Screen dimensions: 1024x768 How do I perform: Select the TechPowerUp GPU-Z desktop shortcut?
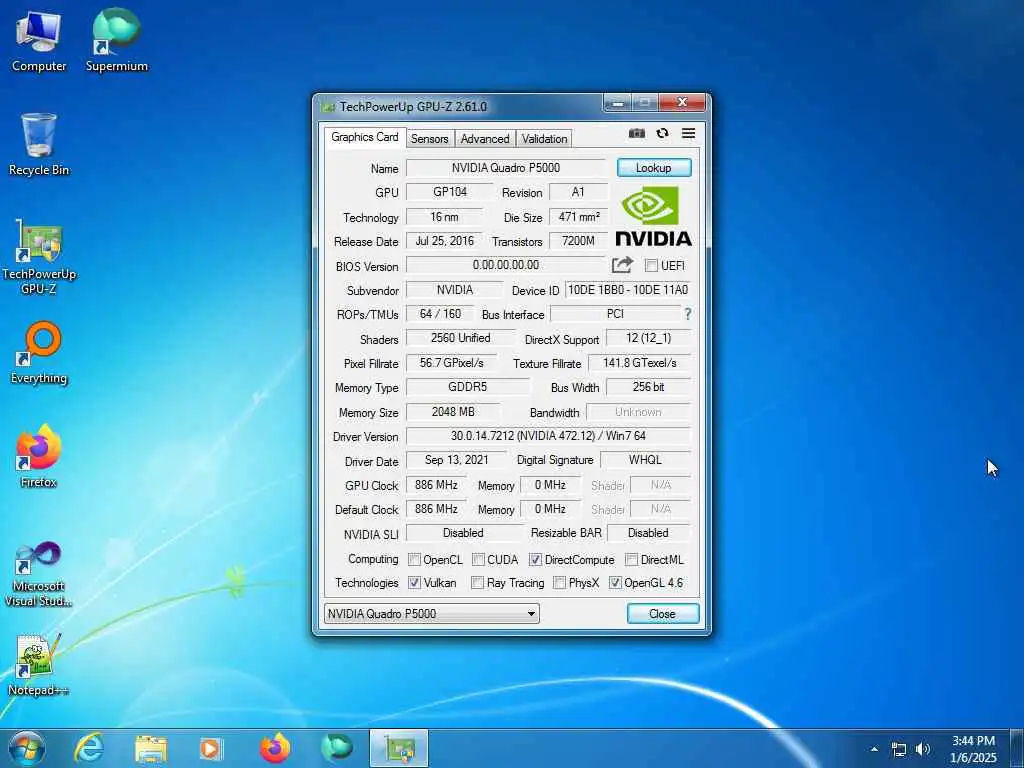(x=39, y=257)
